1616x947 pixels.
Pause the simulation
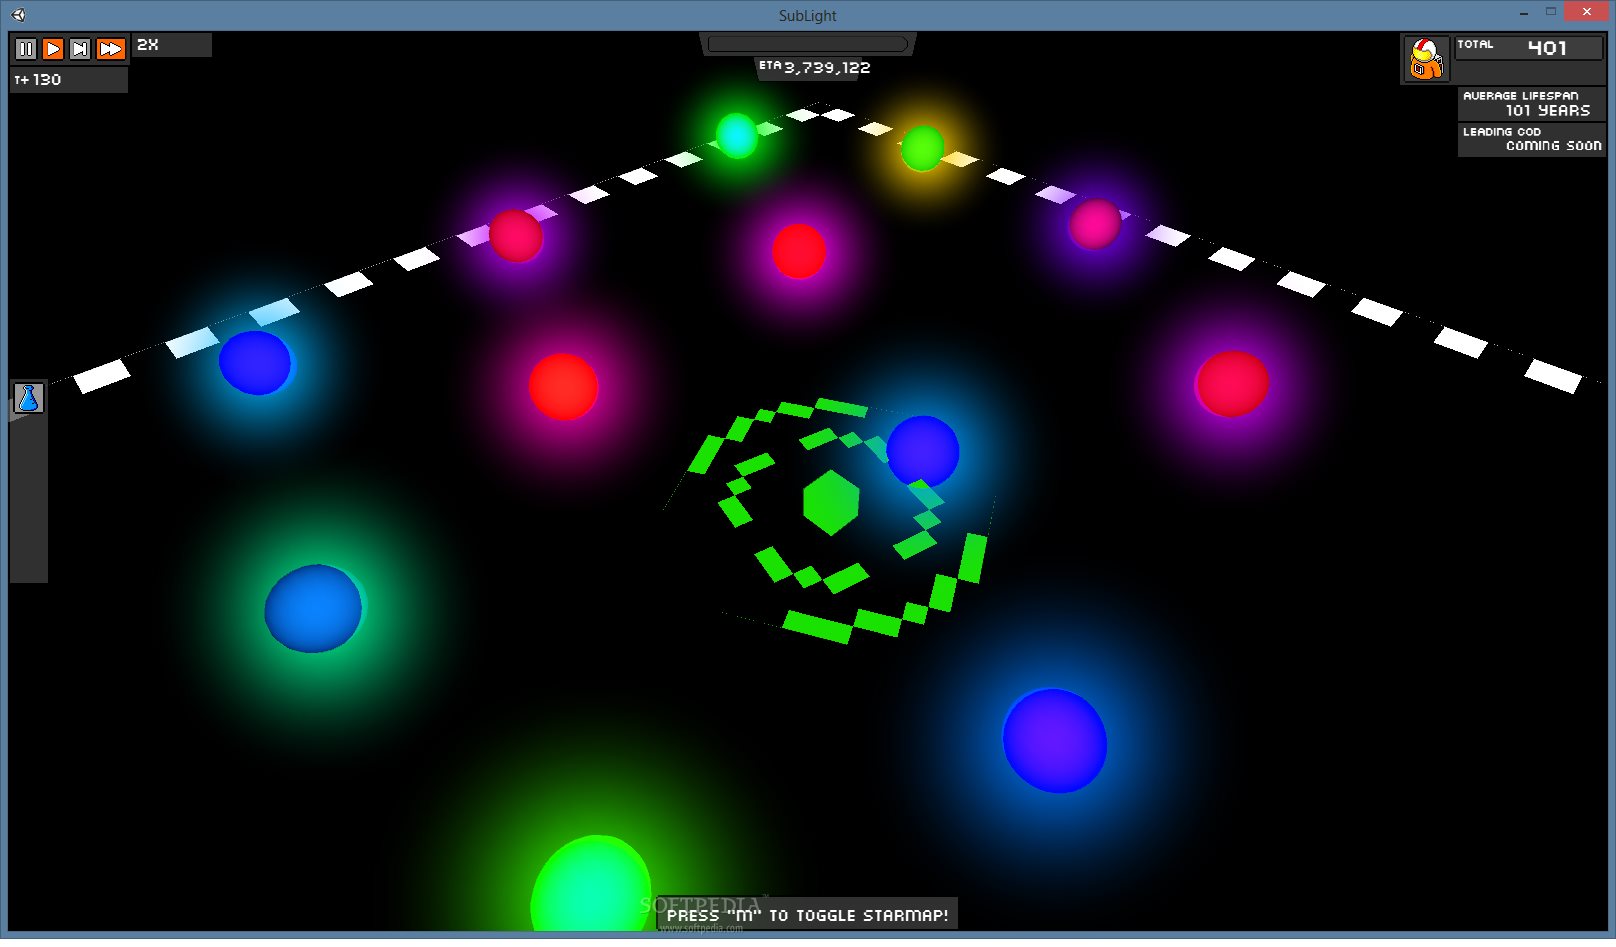pyautogui.click(x=26, y=48)
